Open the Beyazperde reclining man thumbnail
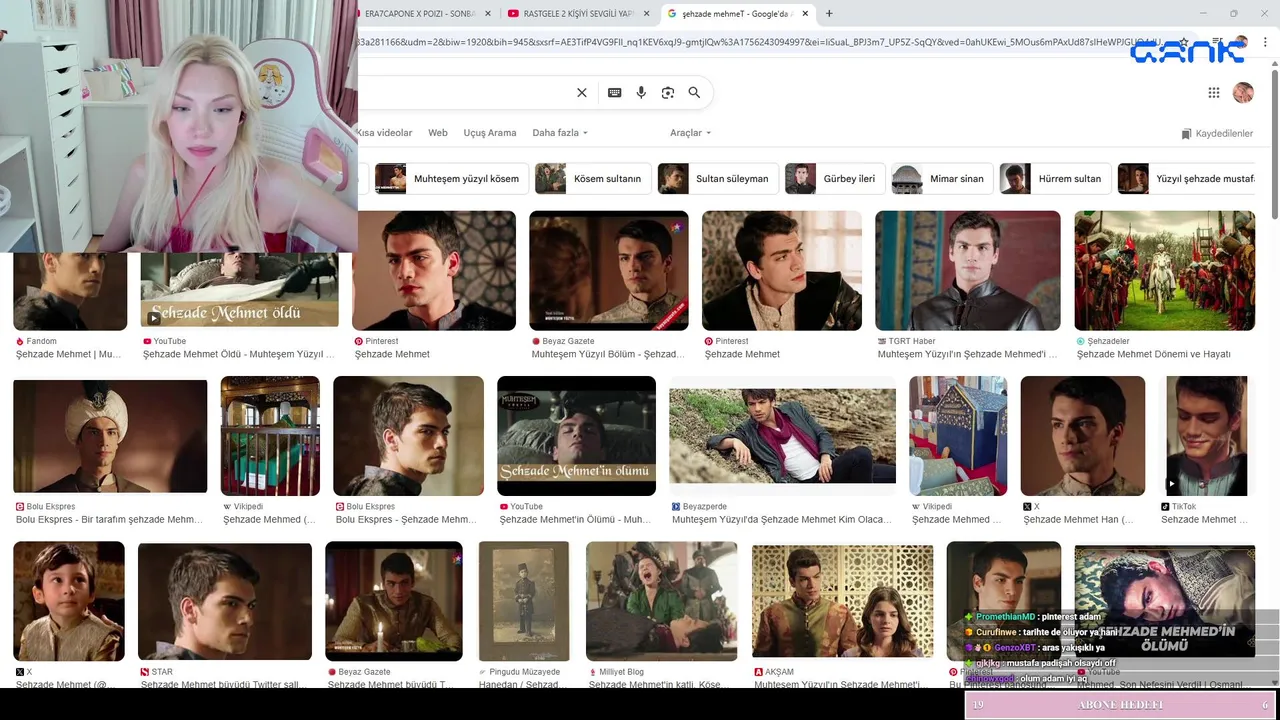Image resolution: width=1280 pixels, height=720 pixels. coord(782,436)
